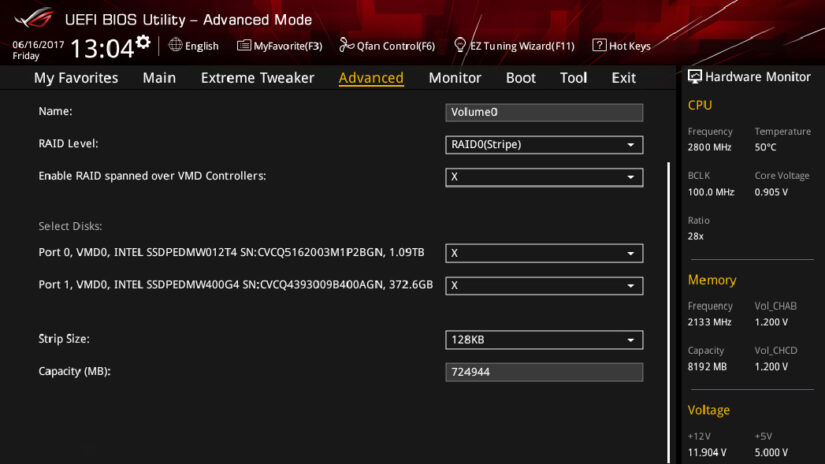The image size is (825, 464).
Task: Open MyFavorite(F3) list icon
Action: pyautogui.click(x=244, y=45)
